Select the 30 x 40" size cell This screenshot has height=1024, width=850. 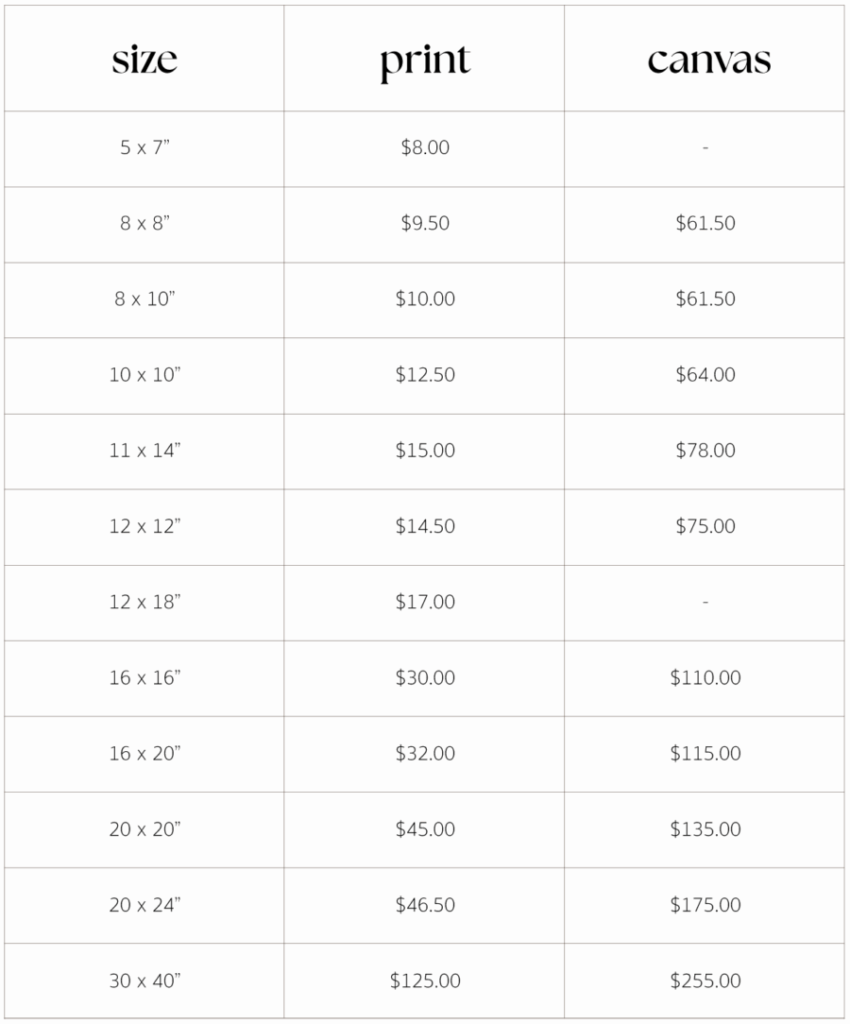145,981
